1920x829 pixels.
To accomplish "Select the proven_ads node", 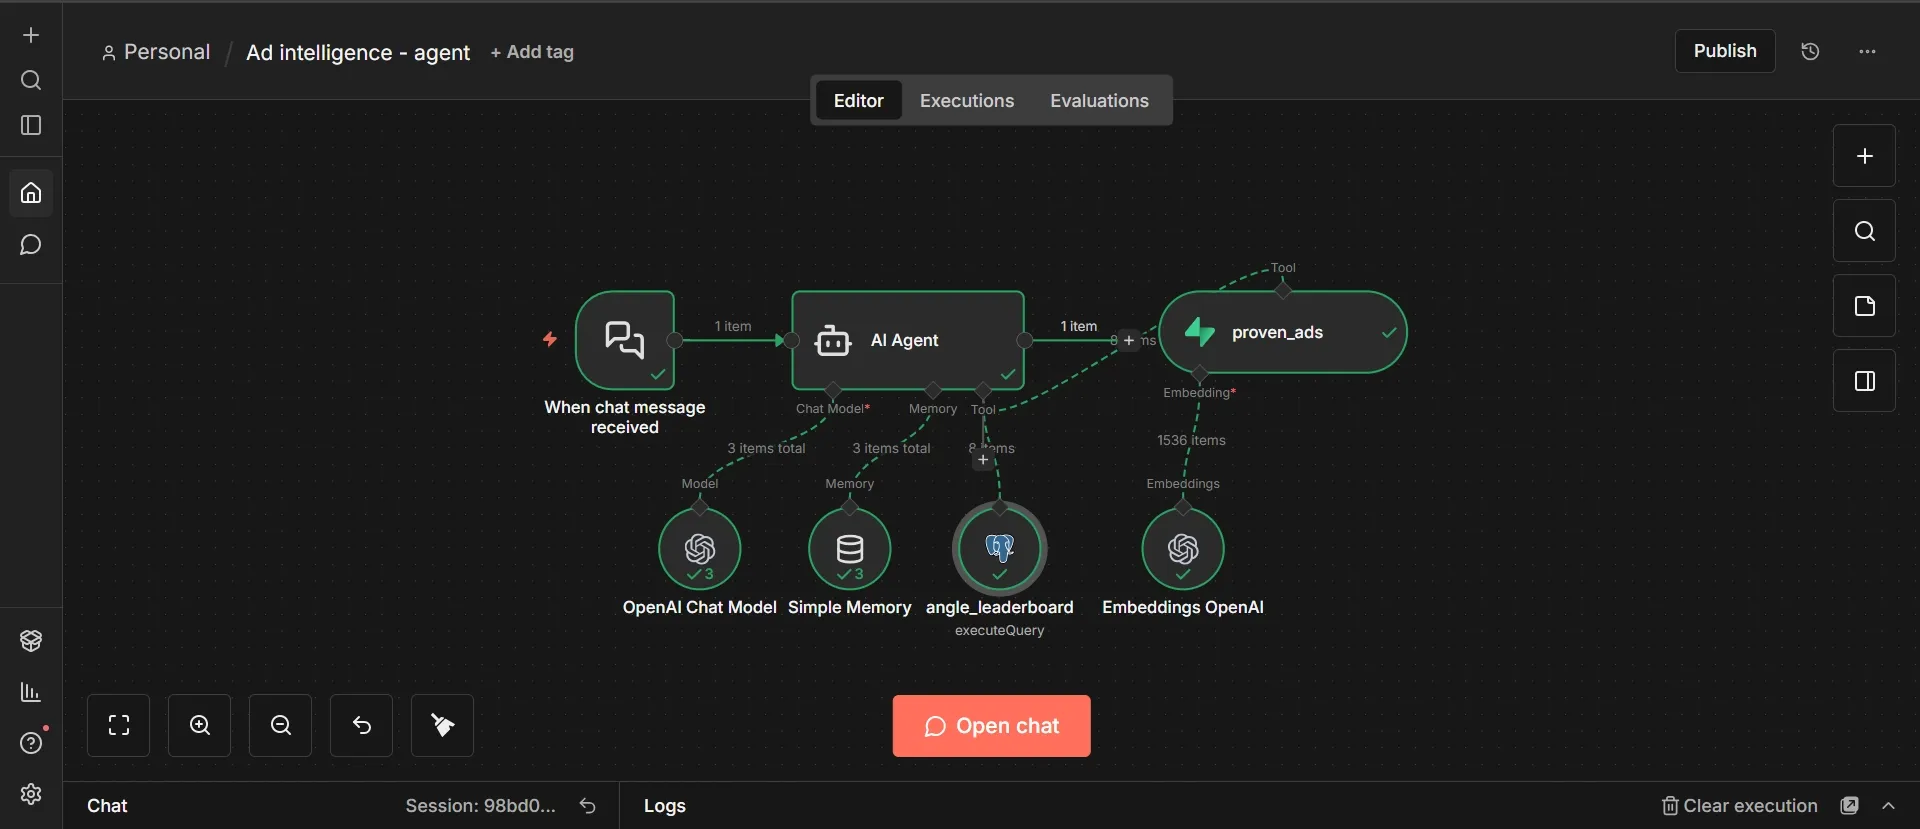I will (x=1283, y=332).
